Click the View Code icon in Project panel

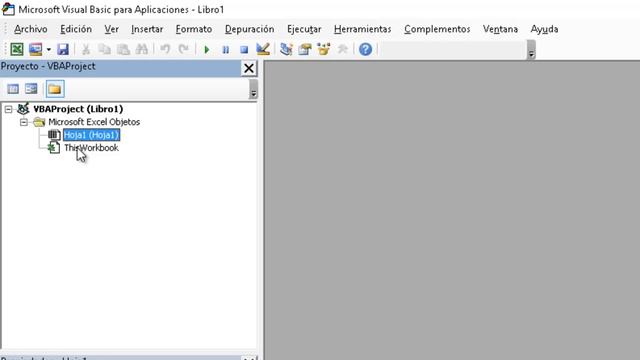pos(13,89)
